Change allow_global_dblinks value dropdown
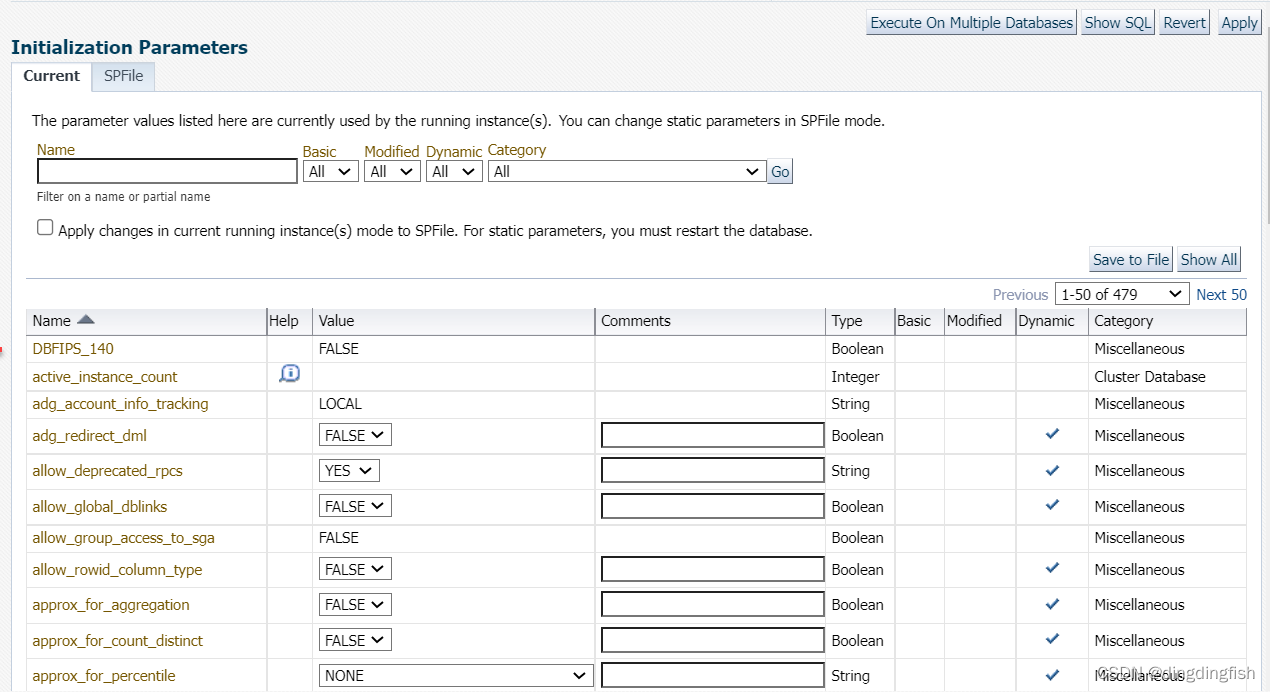1270x692 pixels. (355, 506)
